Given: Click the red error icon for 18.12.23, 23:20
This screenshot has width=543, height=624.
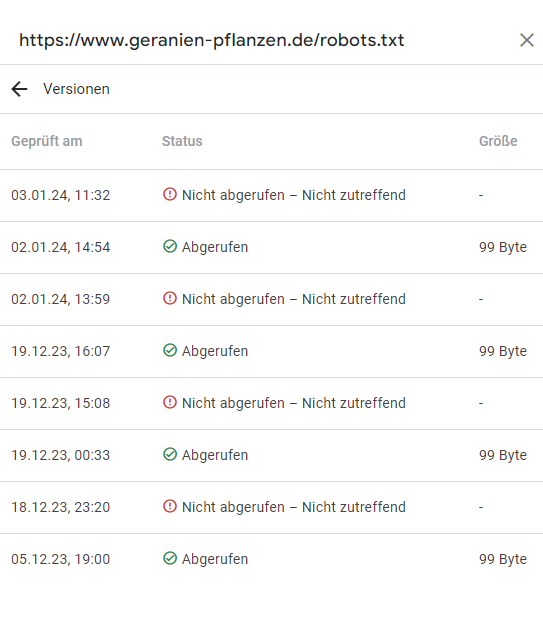Looking at the screenshot, I should pyautogui.click(x=170, y=506).
